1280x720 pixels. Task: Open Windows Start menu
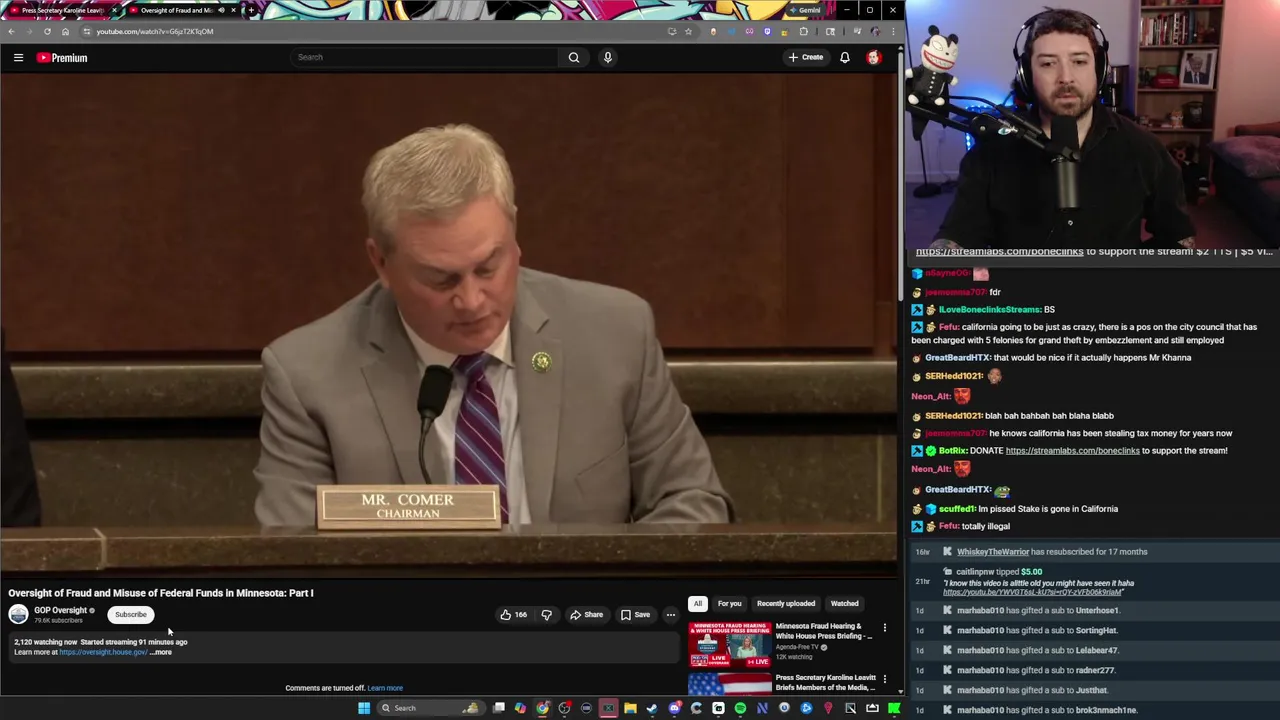365,708
